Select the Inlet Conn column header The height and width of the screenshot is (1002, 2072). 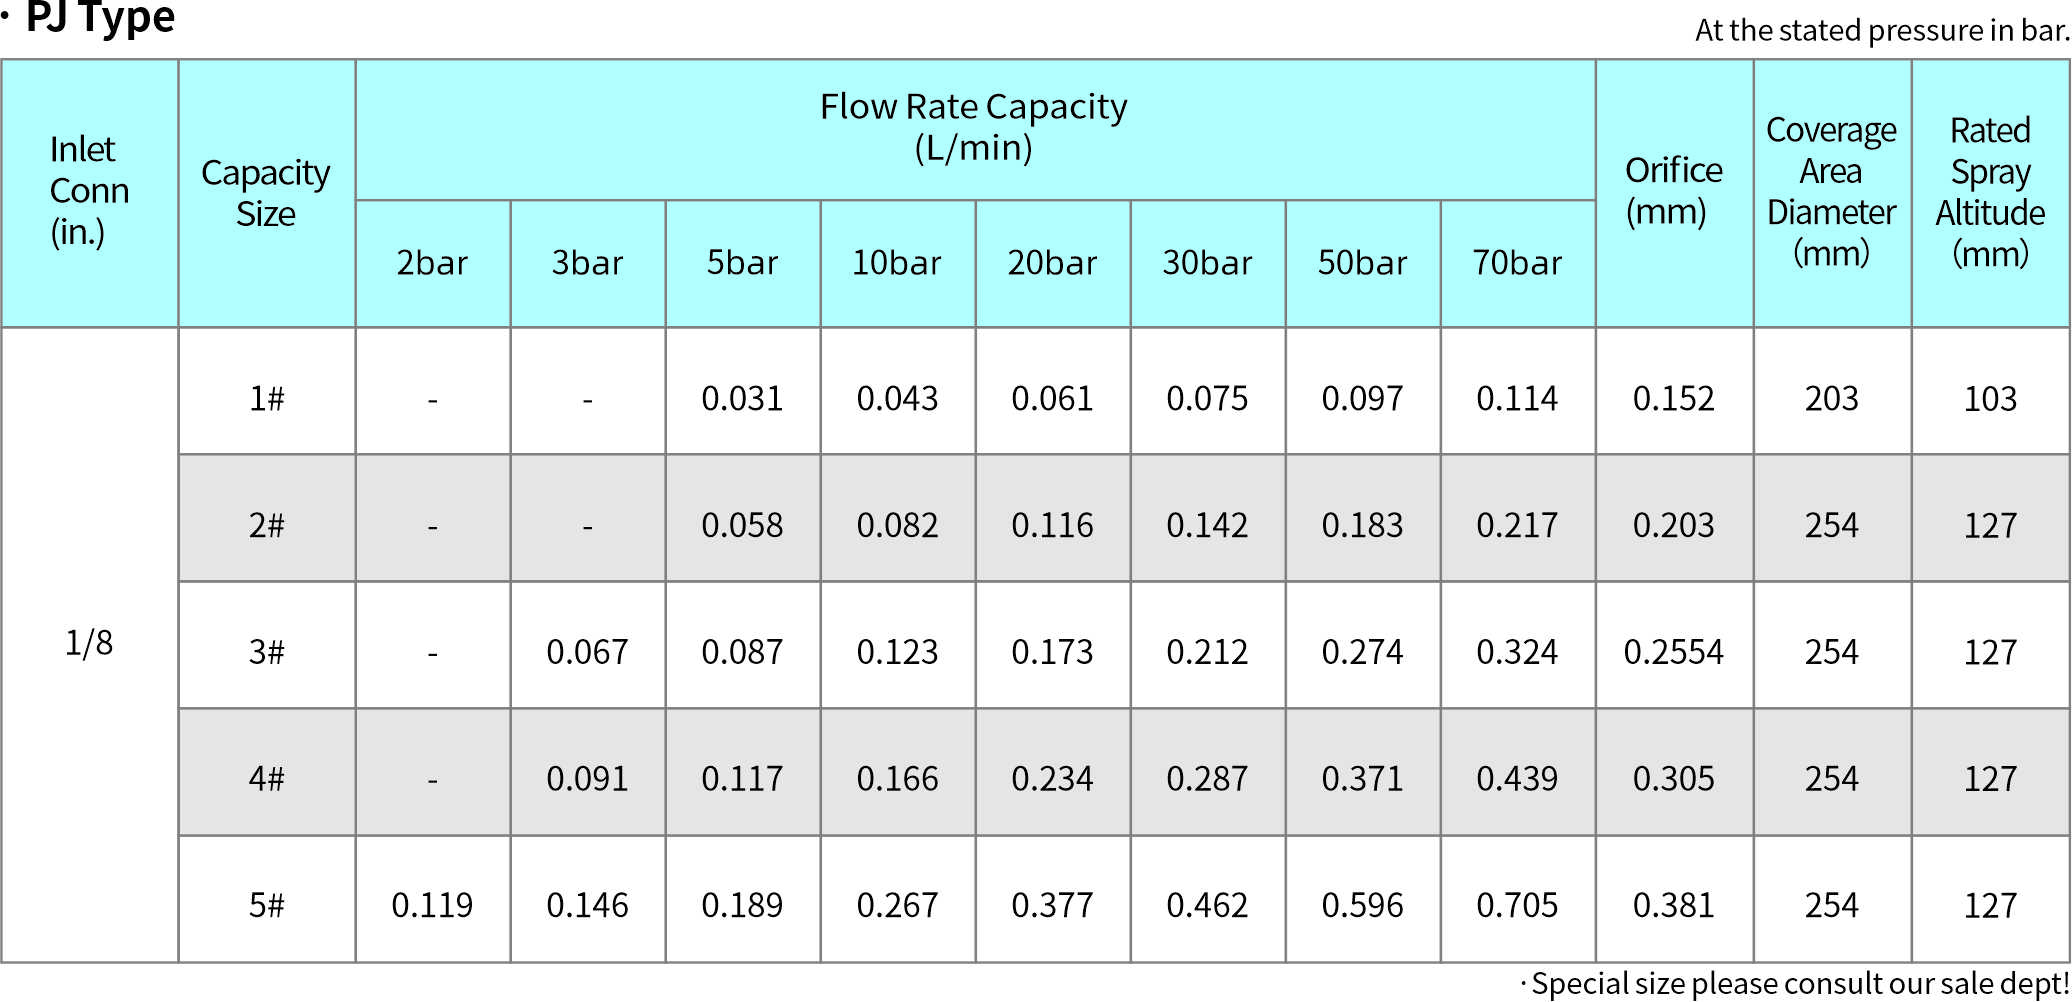coord(89,191)
